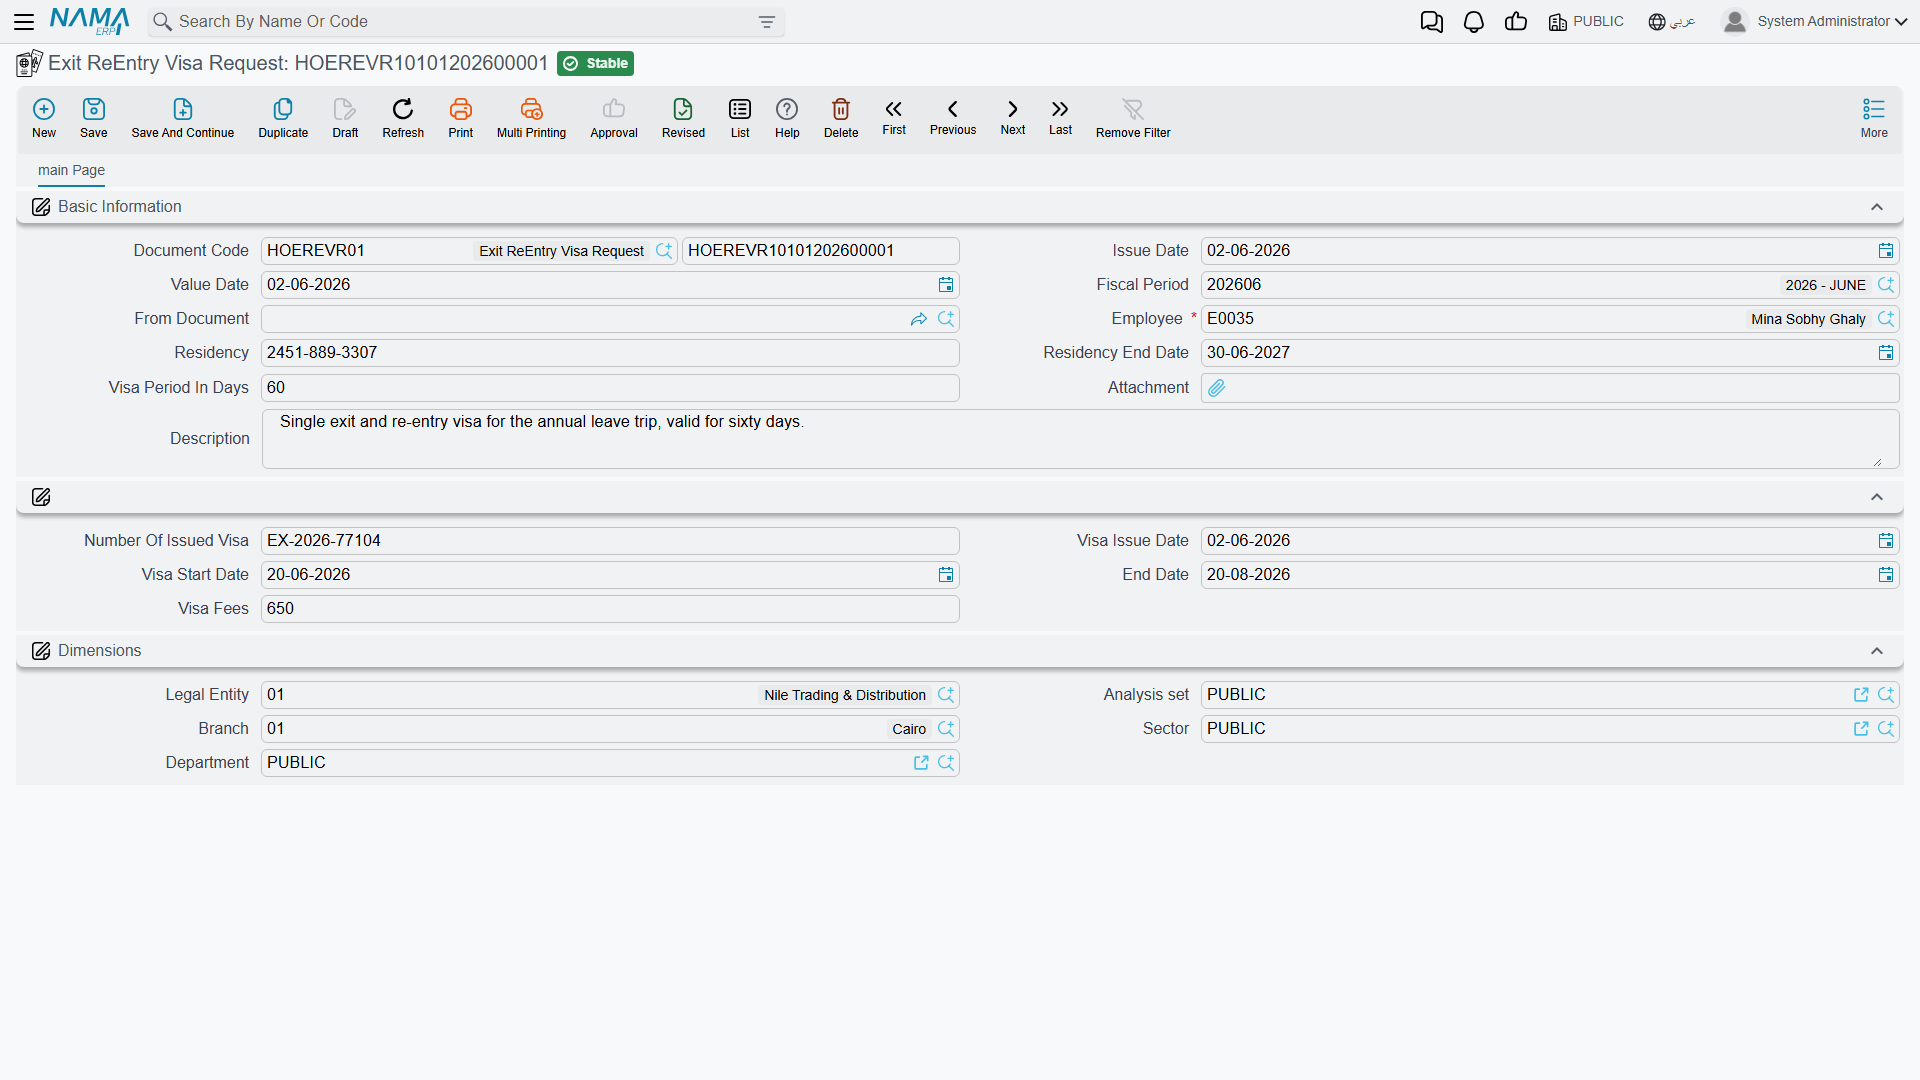Save the visa request document

[x=94, y=118]
